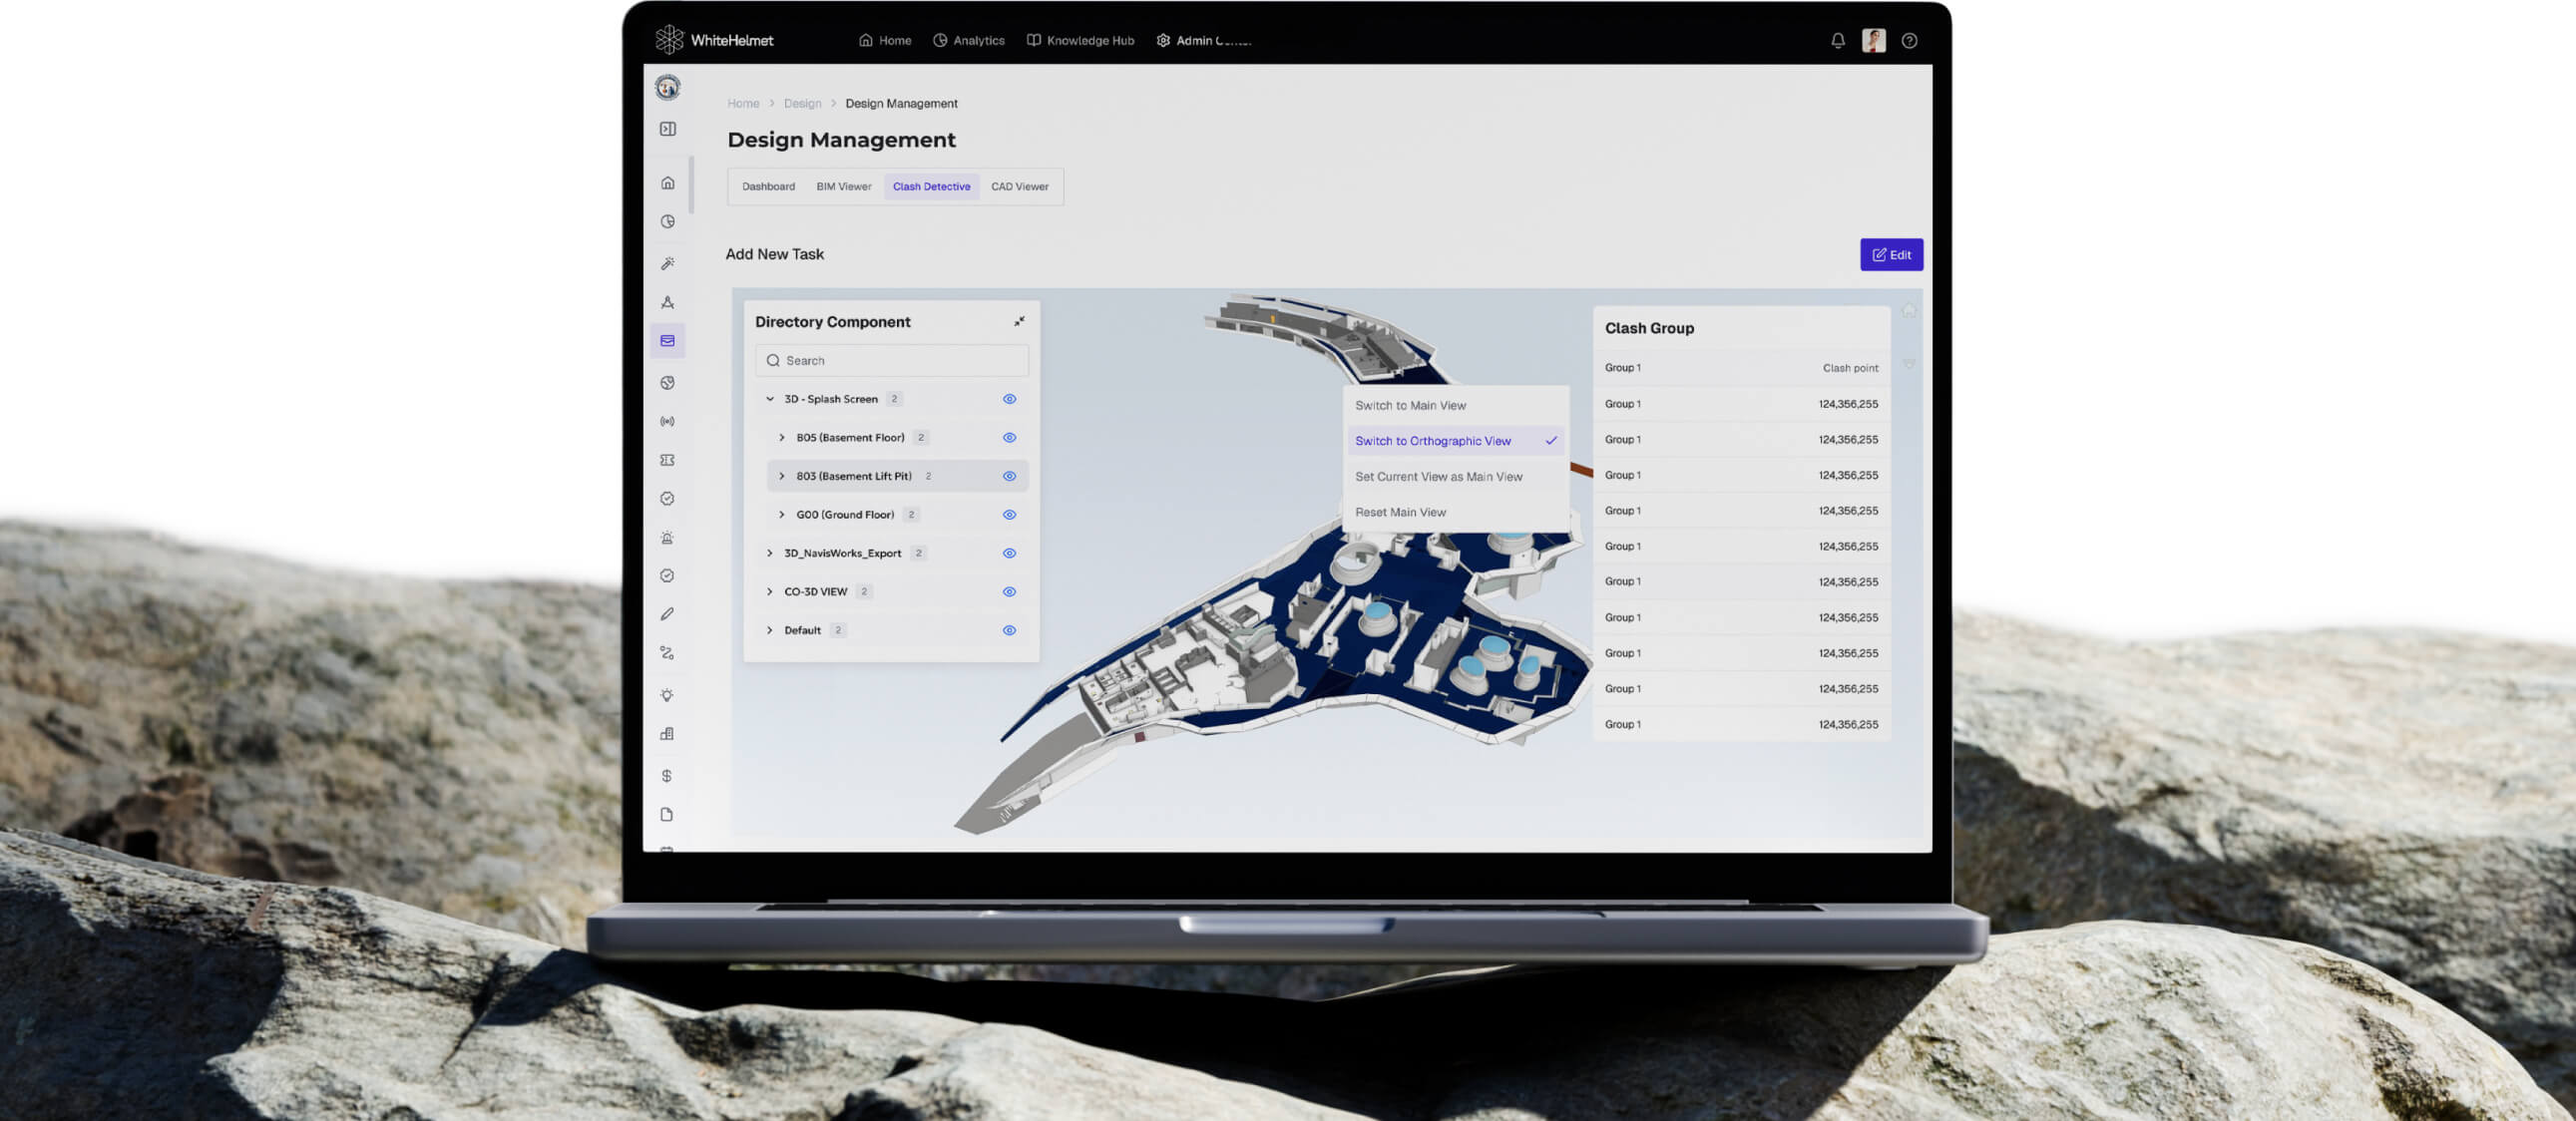Click the "Clash point" column header

pos(1850,368)
